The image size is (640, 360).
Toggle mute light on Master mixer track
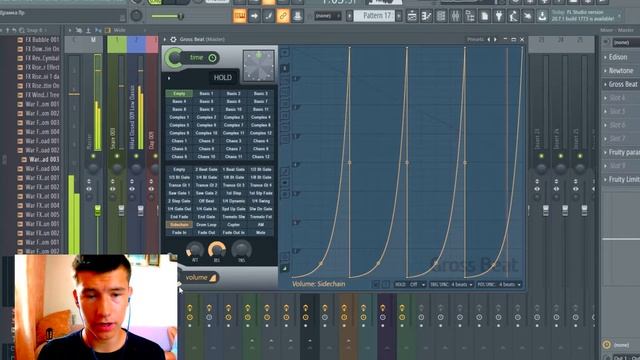93,156
